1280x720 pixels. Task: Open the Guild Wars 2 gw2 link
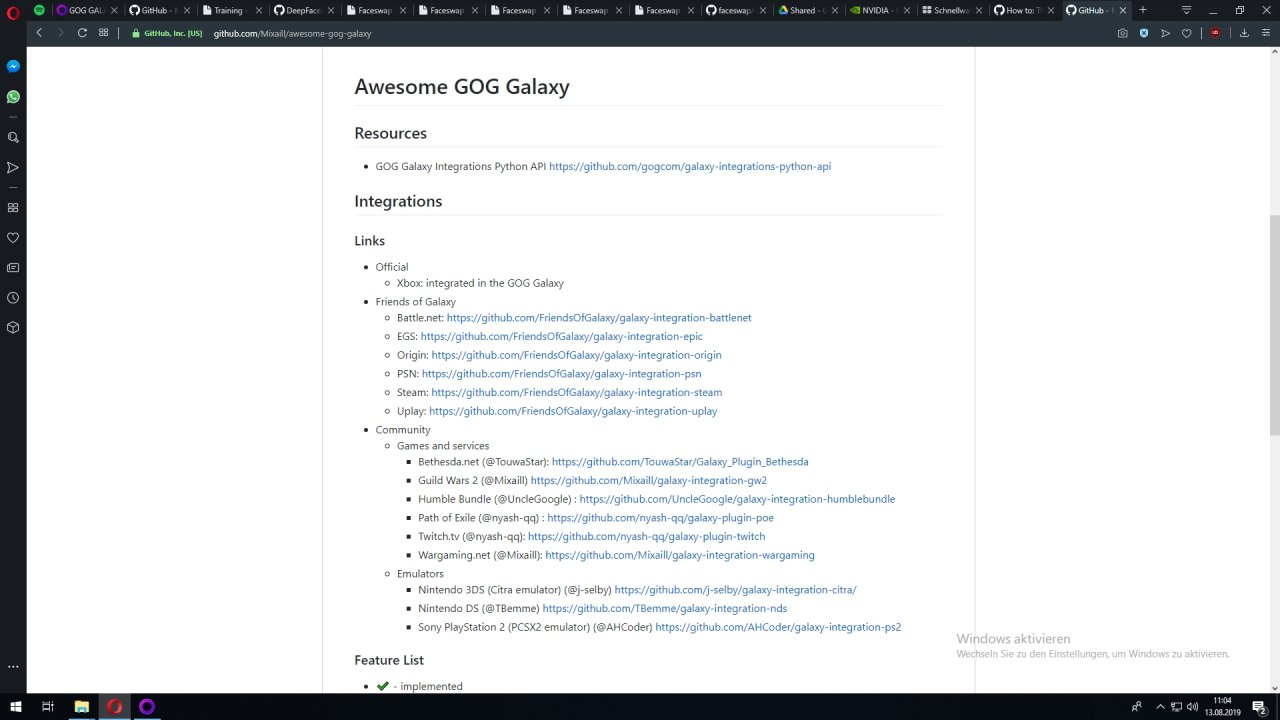click(649, 481)
